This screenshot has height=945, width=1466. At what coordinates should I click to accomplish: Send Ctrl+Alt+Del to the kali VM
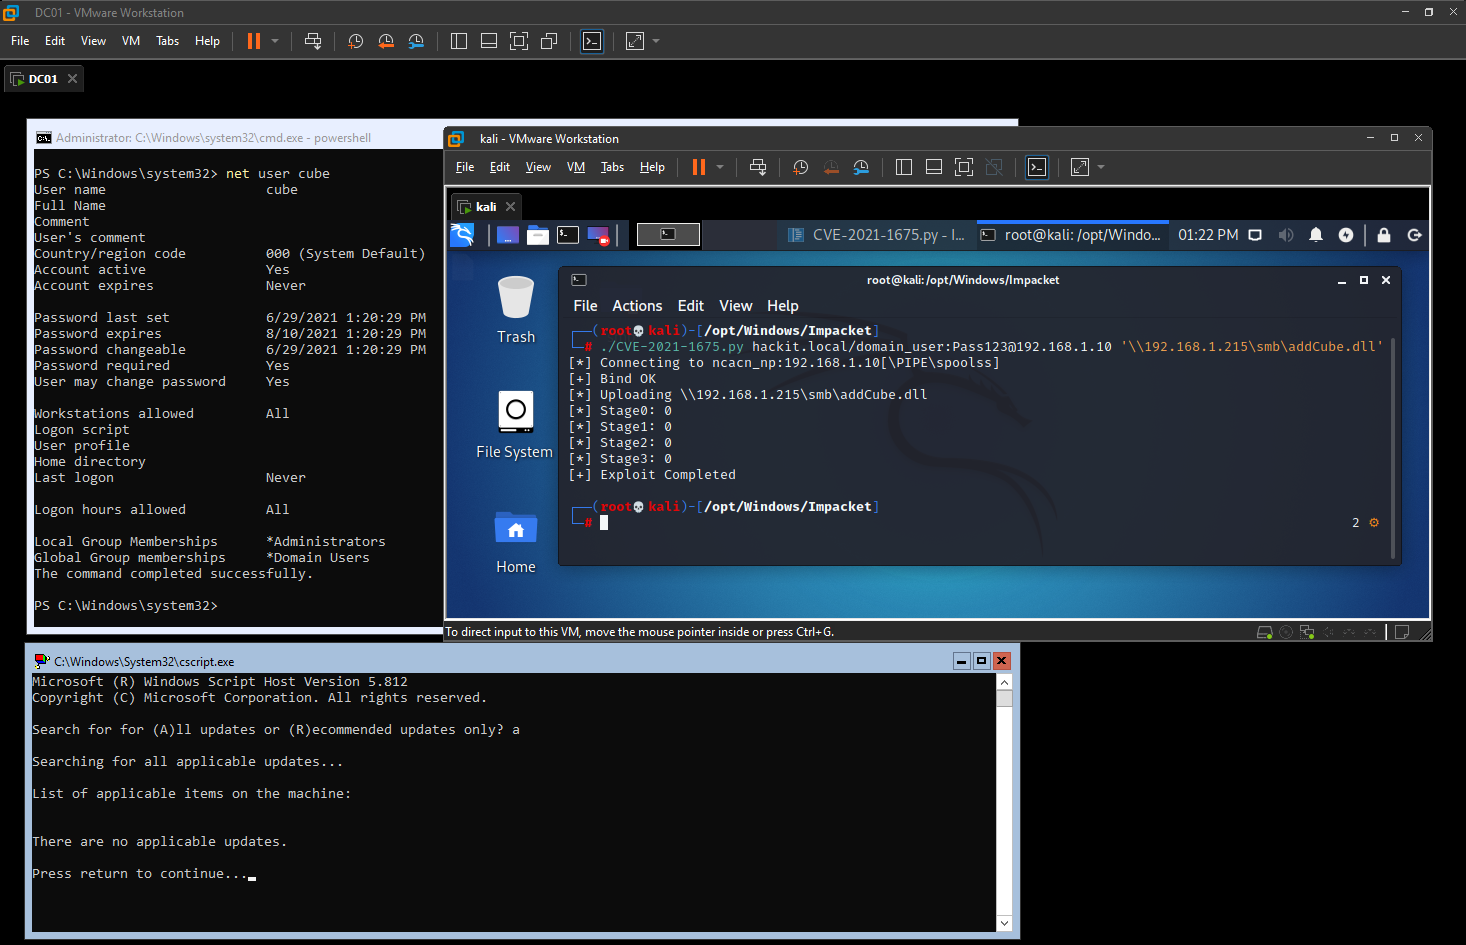coord(758,167)
